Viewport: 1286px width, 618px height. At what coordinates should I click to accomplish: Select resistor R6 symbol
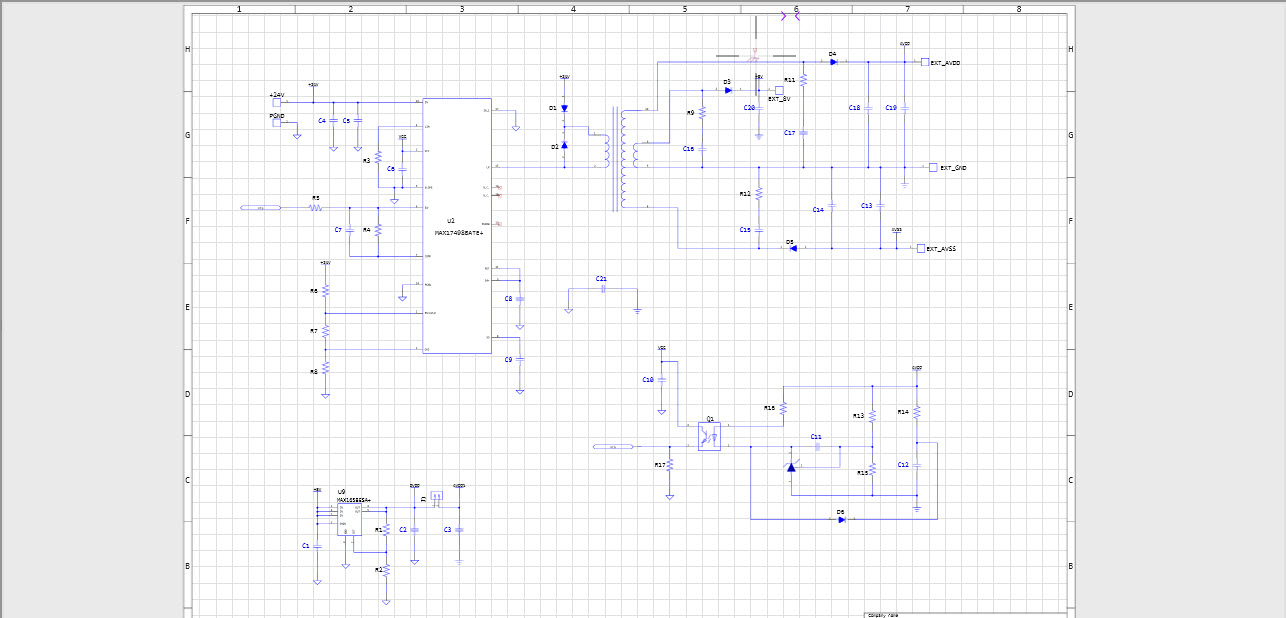325,291
